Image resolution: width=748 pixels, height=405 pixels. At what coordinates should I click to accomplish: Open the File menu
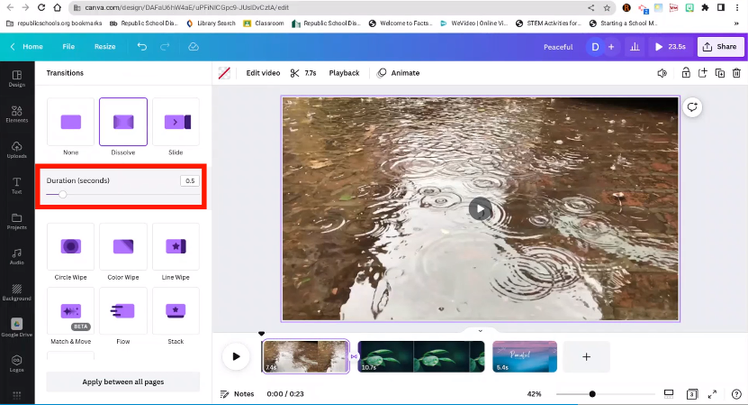click(x=68, y=47)
